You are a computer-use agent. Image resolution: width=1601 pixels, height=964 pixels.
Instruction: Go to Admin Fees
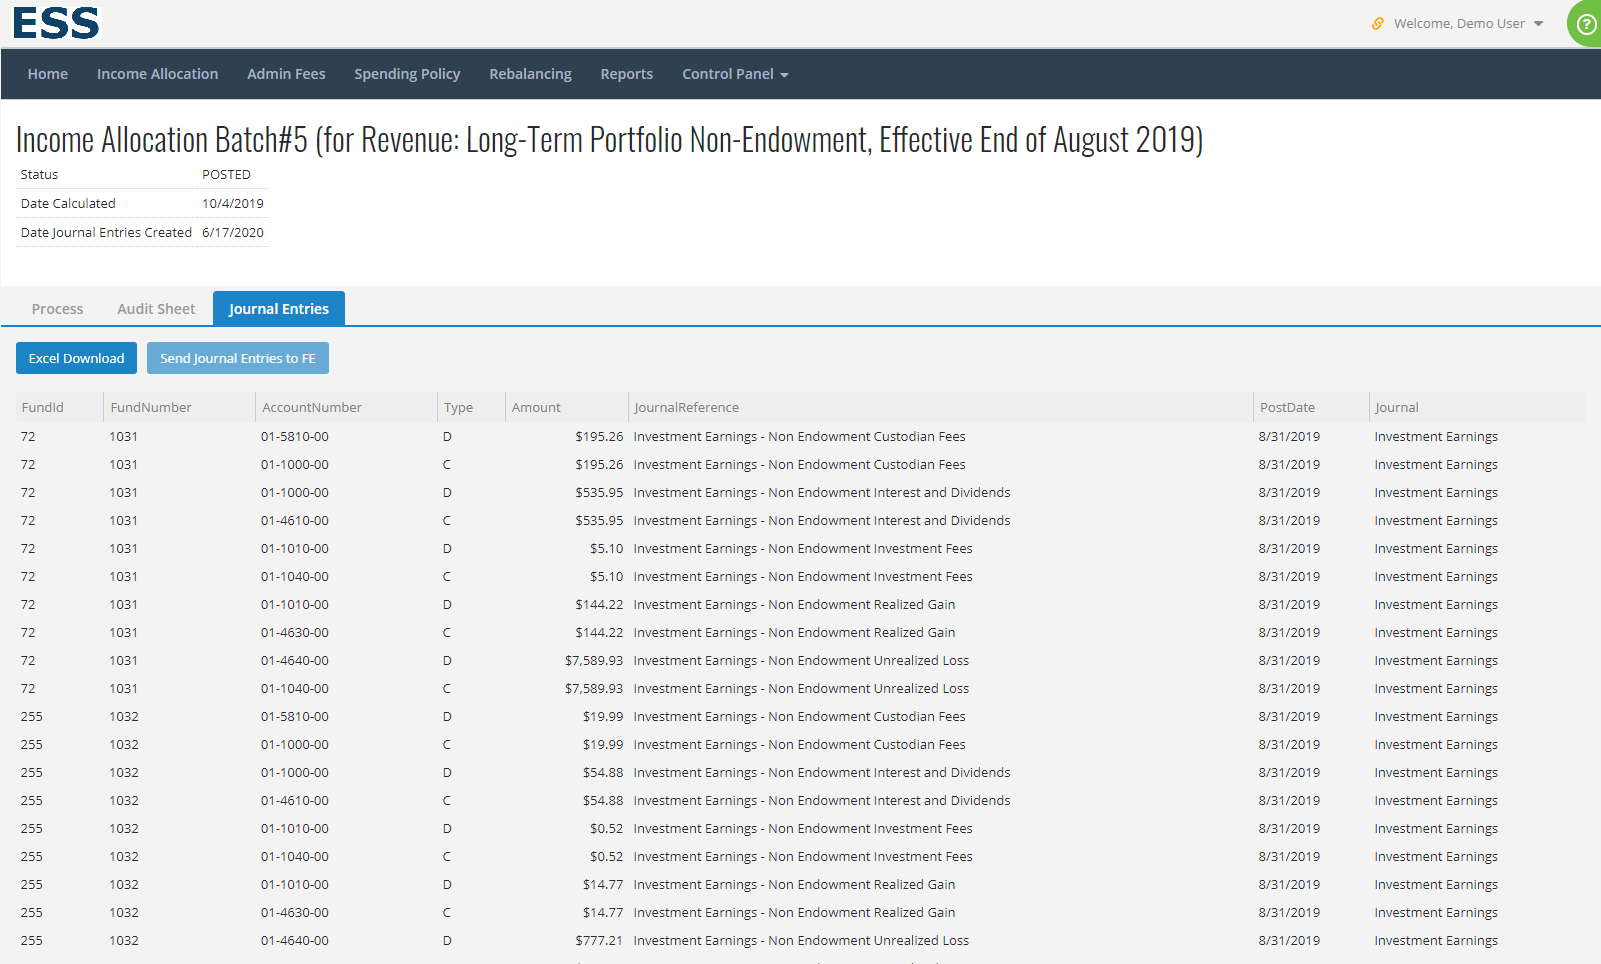[x=286, y=73]
